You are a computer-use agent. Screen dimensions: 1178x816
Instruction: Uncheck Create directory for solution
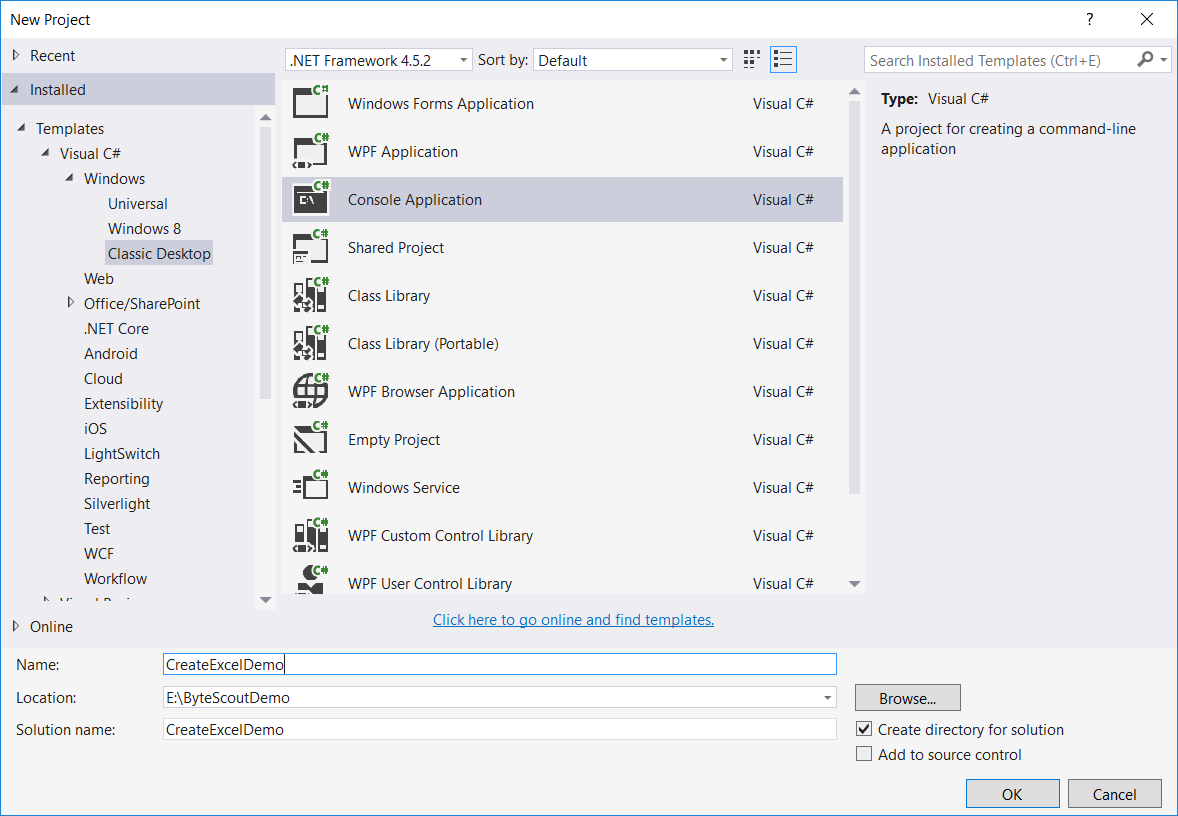[865, 730]
